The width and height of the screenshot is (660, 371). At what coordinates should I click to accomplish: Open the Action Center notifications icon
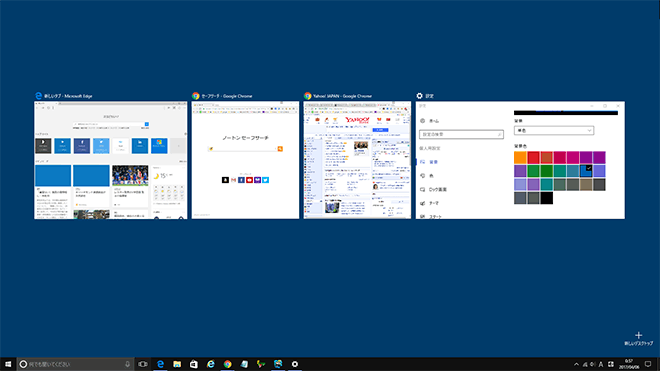[x=648, y=364]
